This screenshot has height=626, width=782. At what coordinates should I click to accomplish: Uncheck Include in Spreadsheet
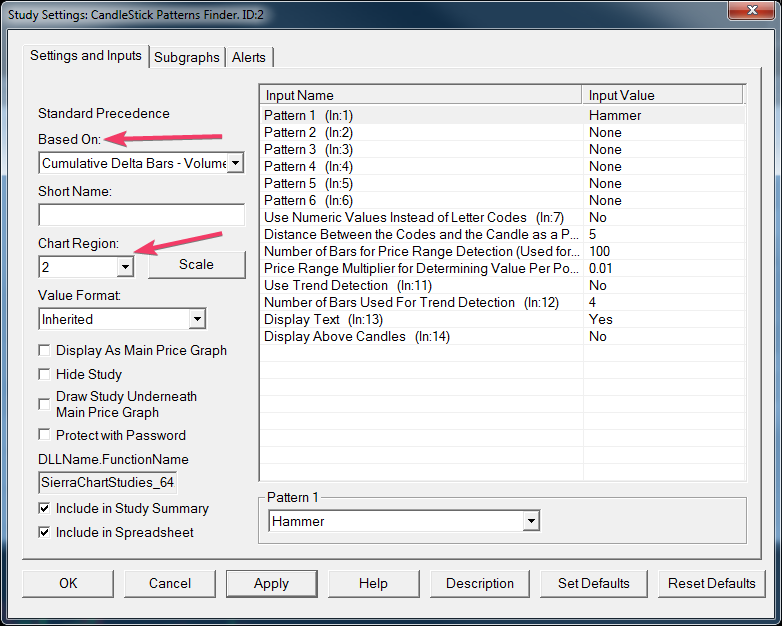[44, 532]
